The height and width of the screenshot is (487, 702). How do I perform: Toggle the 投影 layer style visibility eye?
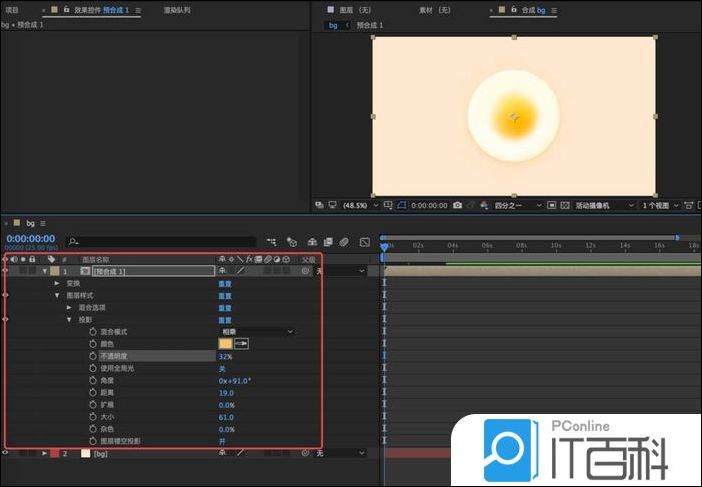(6, 320)
